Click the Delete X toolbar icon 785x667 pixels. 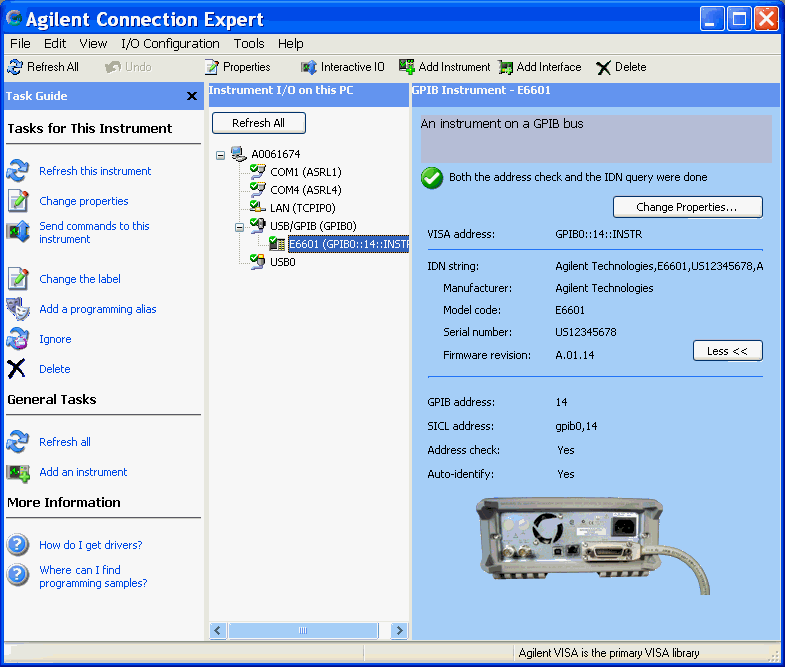(x=603, y=68)
